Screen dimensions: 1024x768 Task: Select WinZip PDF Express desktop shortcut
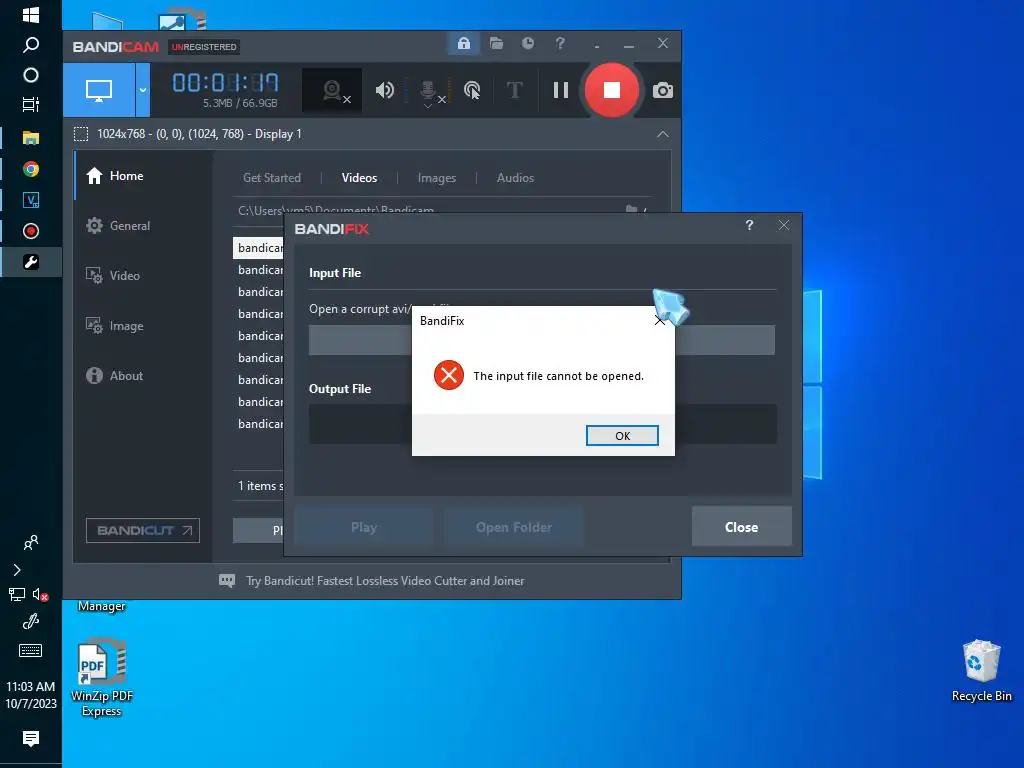point(101,678)
